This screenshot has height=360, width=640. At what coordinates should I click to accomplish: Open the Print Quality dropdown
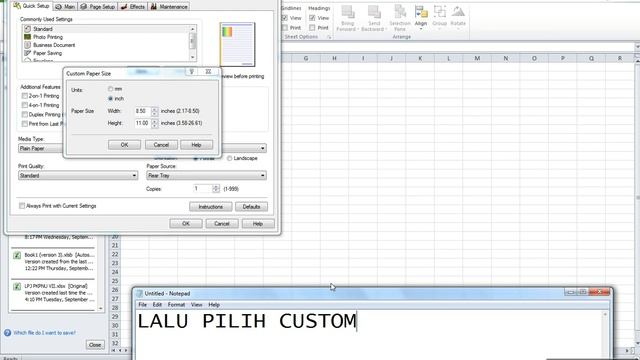pos(78,176)
